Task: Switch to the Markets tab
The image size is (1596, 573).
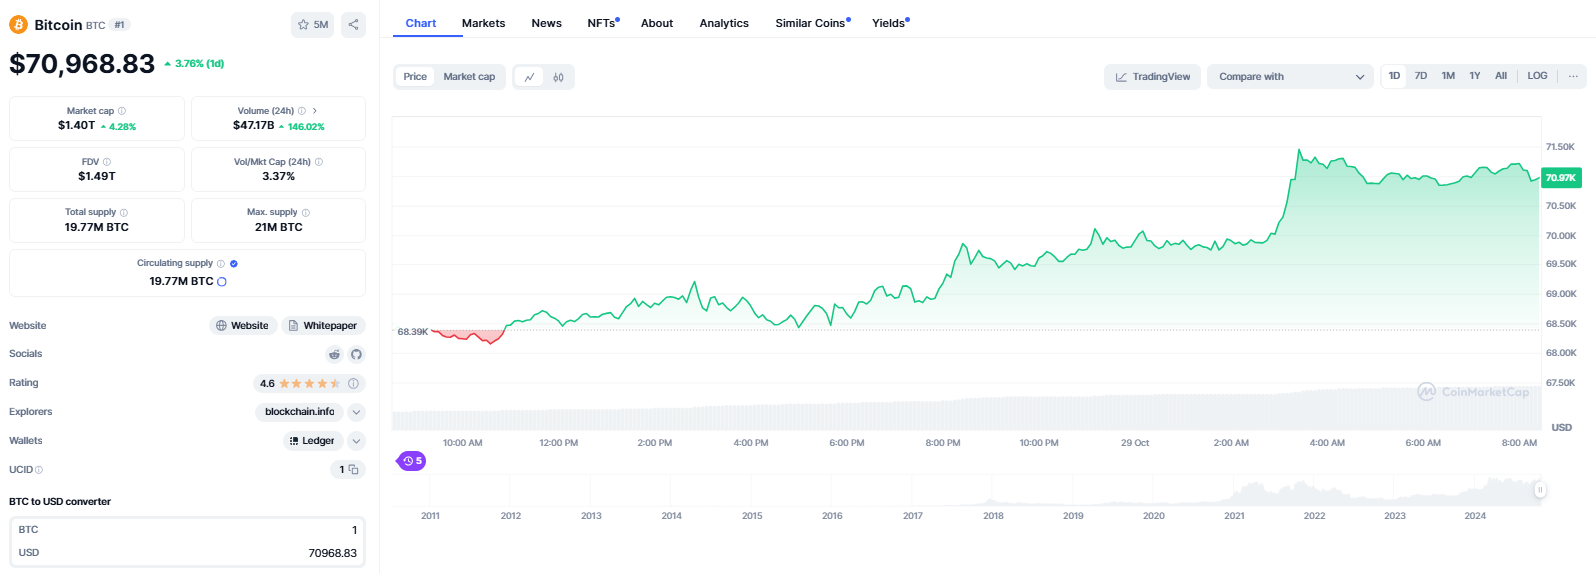Action: pyautogui.click(x=483, y=23)
